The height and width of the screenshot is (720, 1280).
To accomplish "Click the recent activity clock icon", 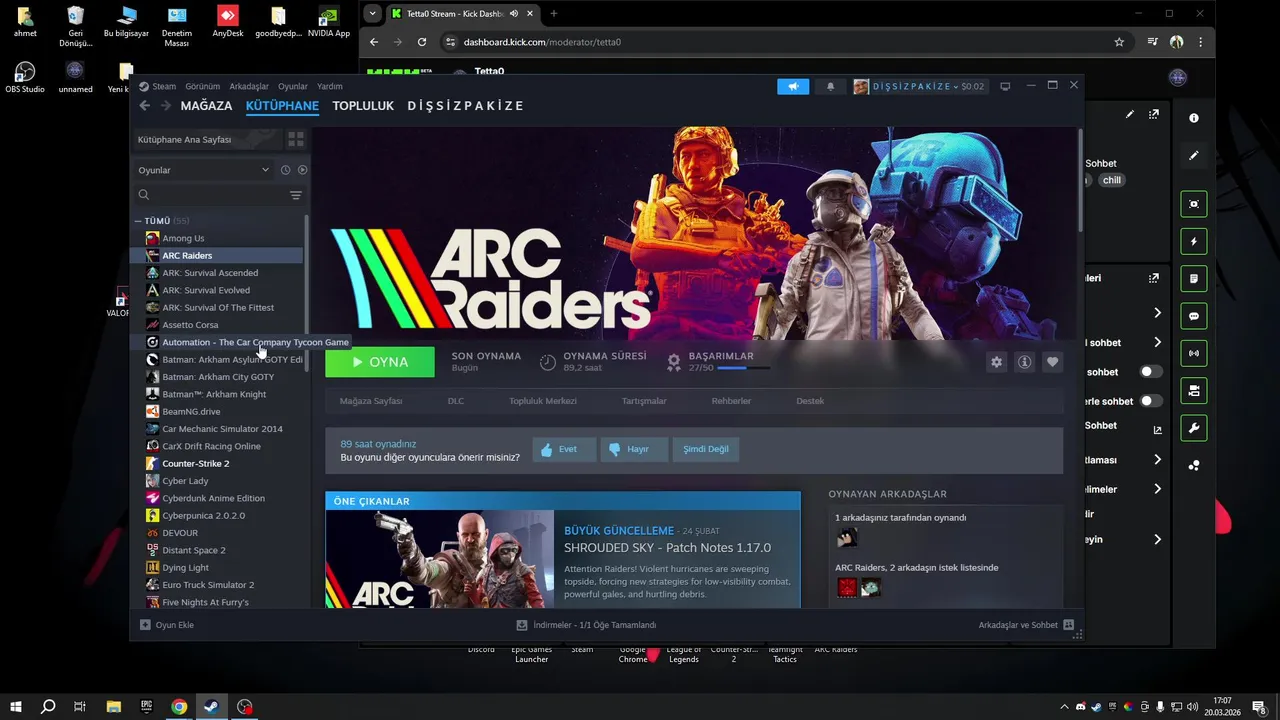I will coord(285,170).
